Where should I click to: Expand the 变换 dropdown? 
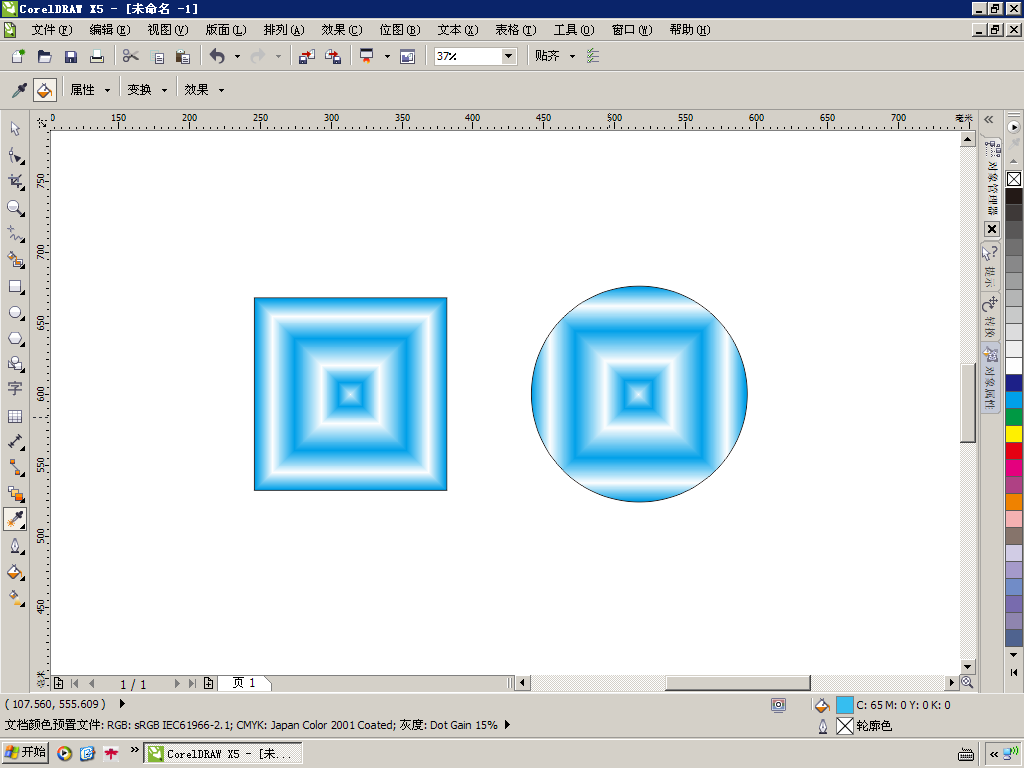[165, 90]
